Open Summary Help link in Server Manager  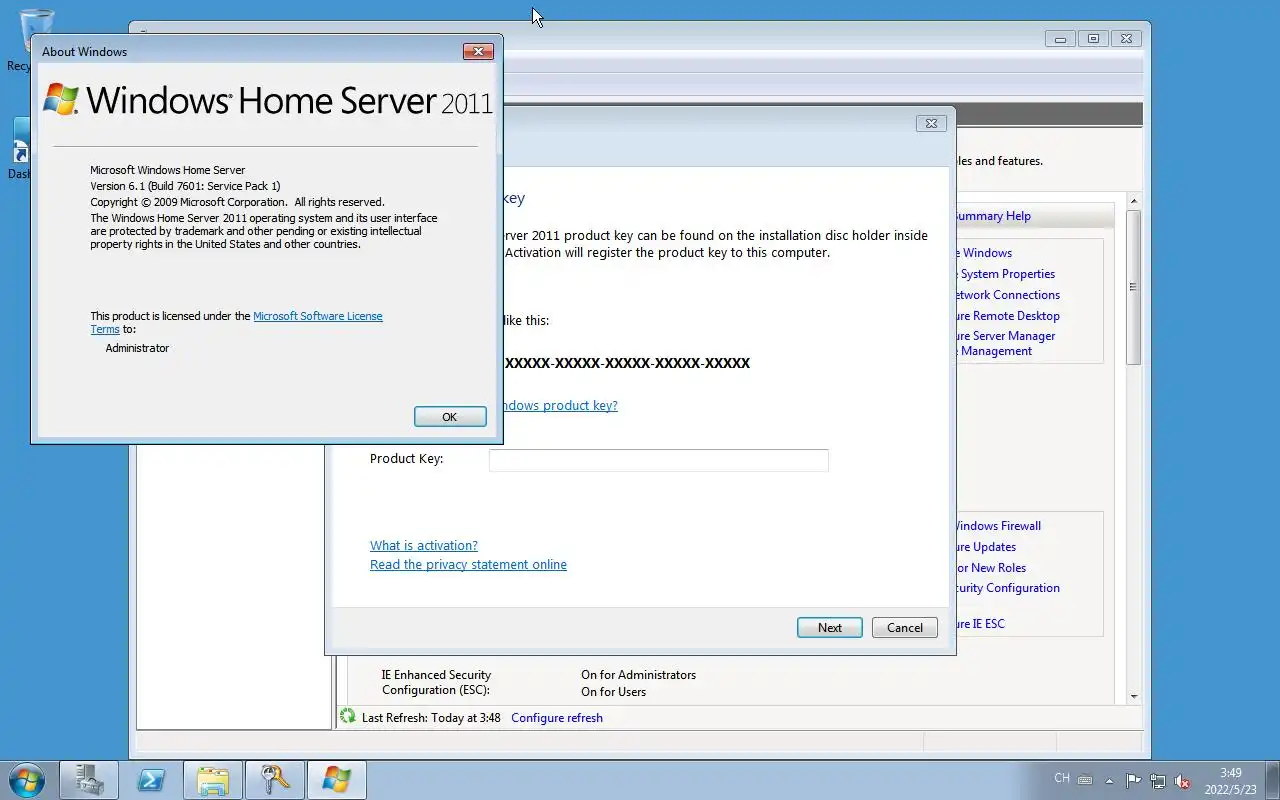pyautogui.click(x=991, y=216)
